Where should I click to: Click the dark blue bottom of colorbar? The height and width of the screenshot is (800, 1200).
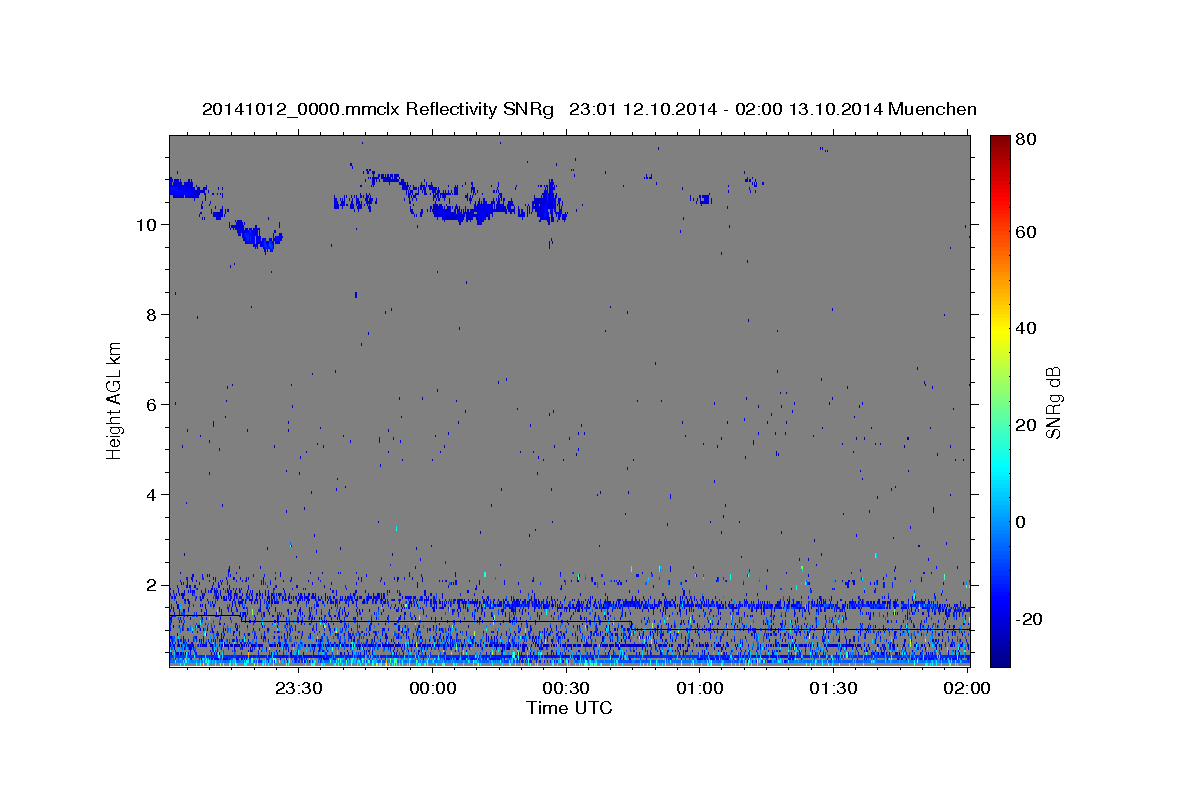[x=1000, y=657]
